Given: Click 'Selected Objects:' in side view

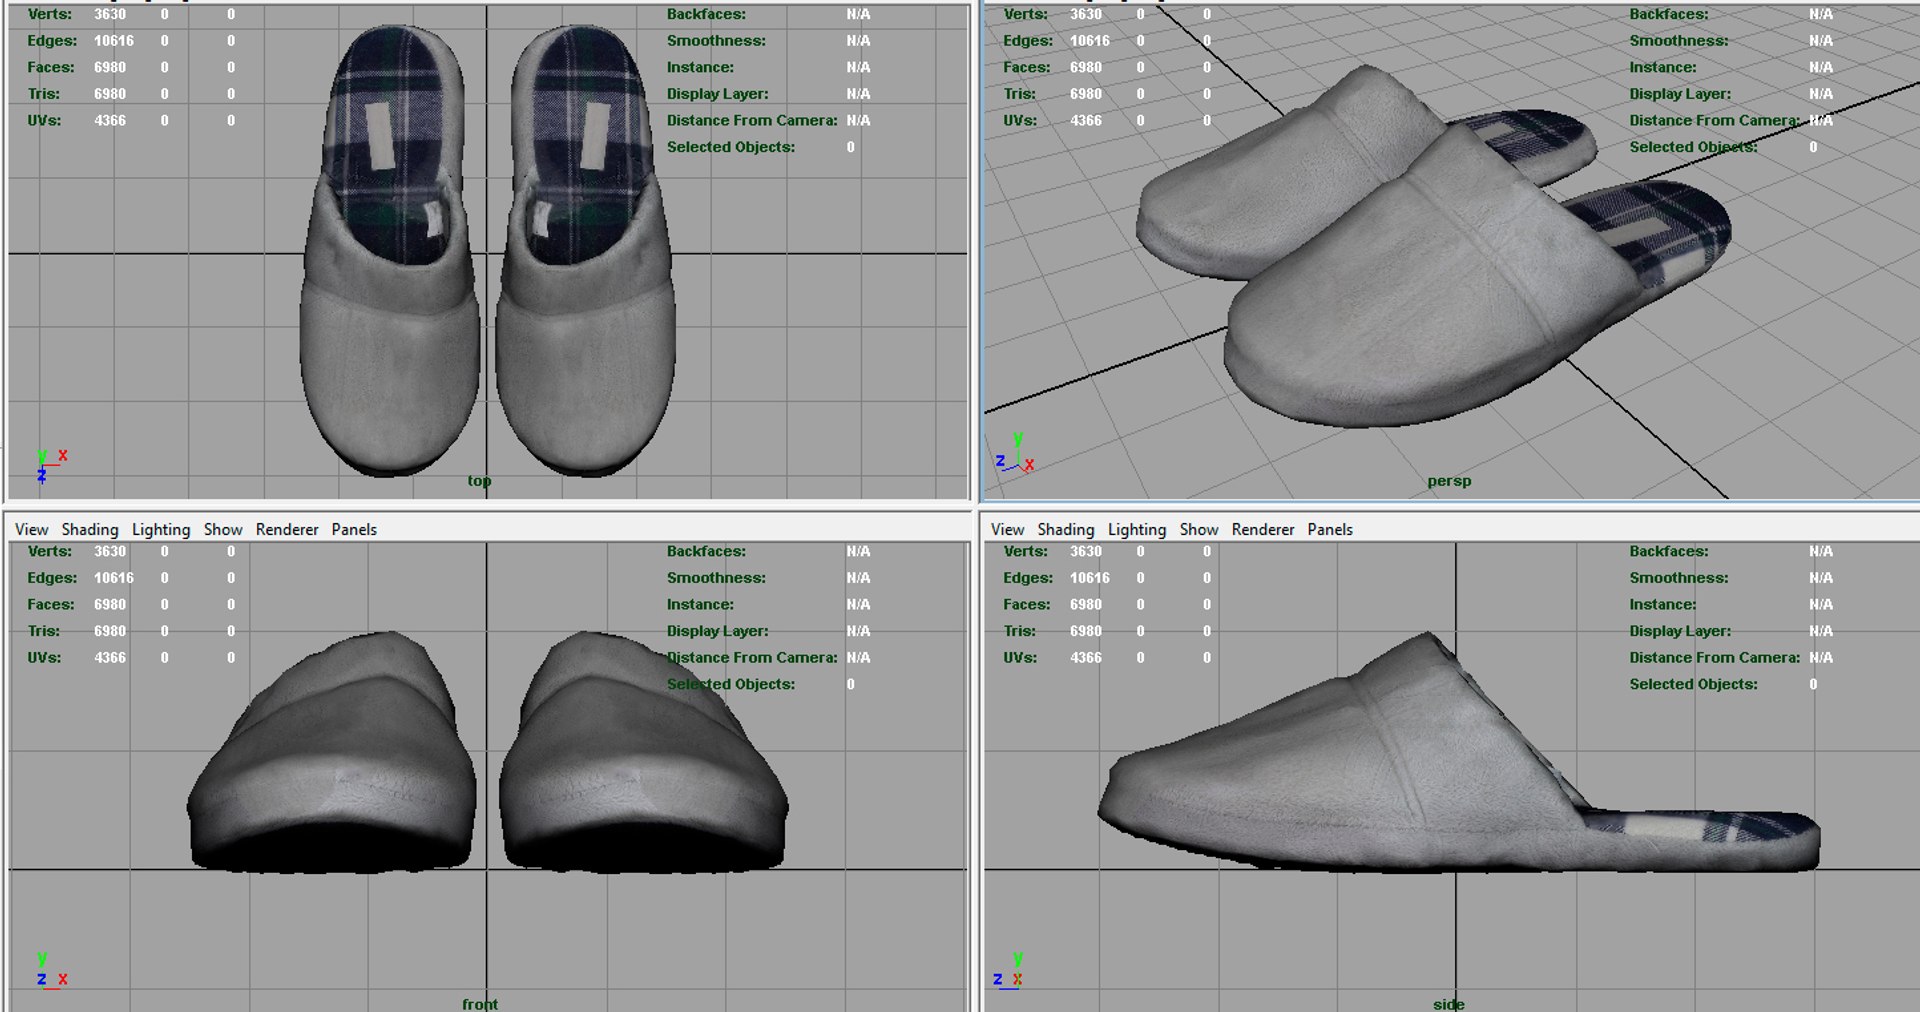Looking at the screenshot, I should click(1694, 684).
